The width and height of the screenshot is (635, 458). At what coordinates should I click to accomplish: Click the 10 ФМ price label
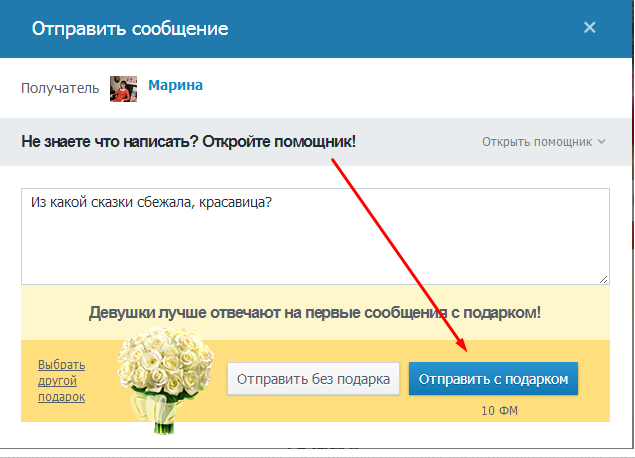tap(499, 411)
